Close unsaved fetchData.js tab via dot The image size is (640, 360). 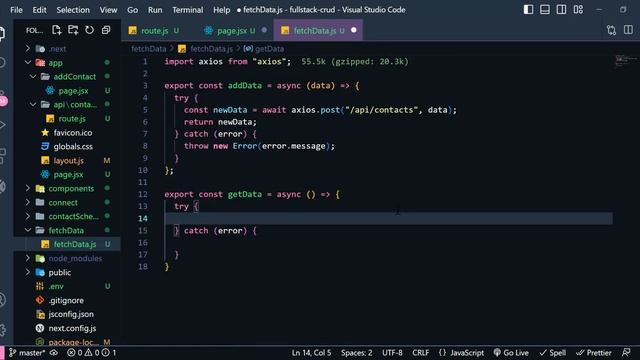353,30
